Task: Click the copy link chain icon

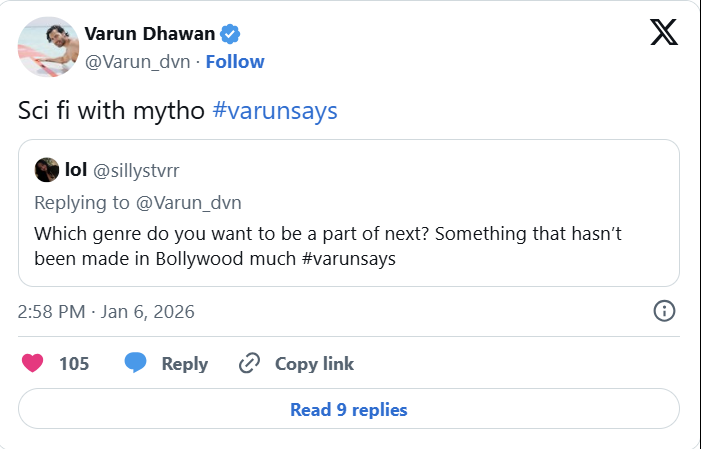Action: pyautogui.click(x=250, y=363)
